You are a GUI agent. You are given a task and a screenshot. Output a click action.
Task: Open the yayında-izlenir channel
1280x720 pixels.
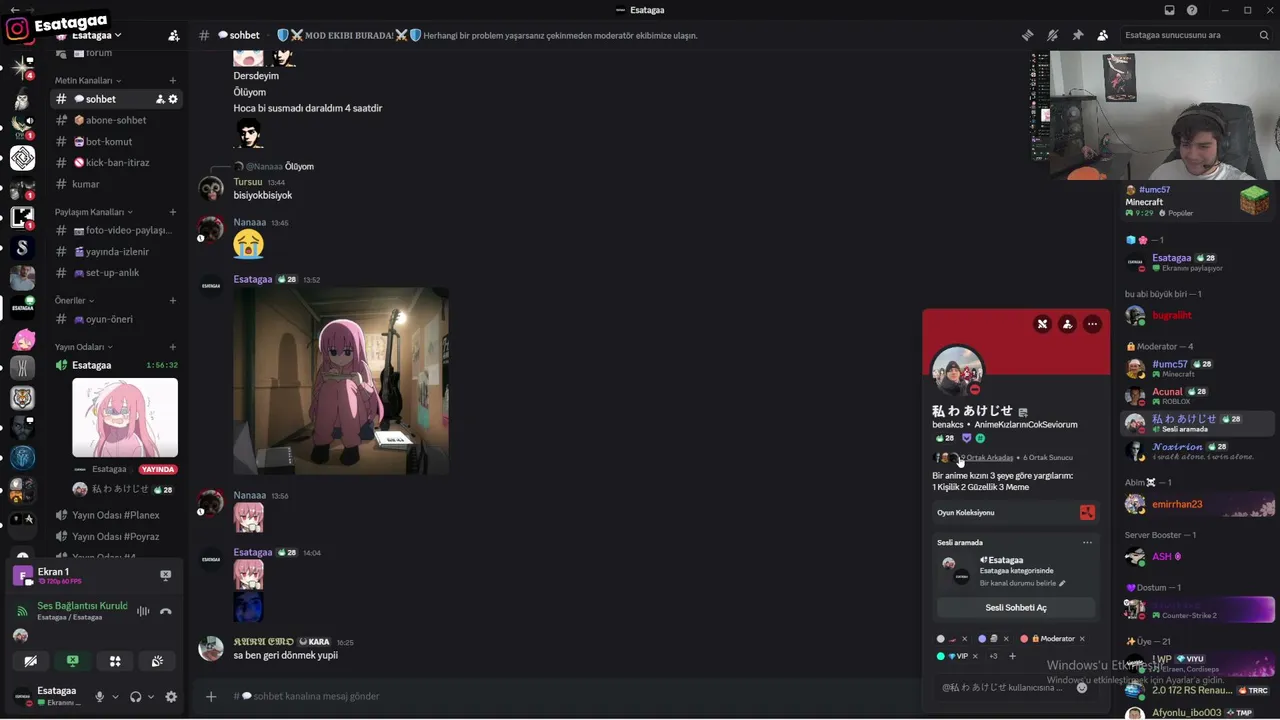[x=116, y=251]
